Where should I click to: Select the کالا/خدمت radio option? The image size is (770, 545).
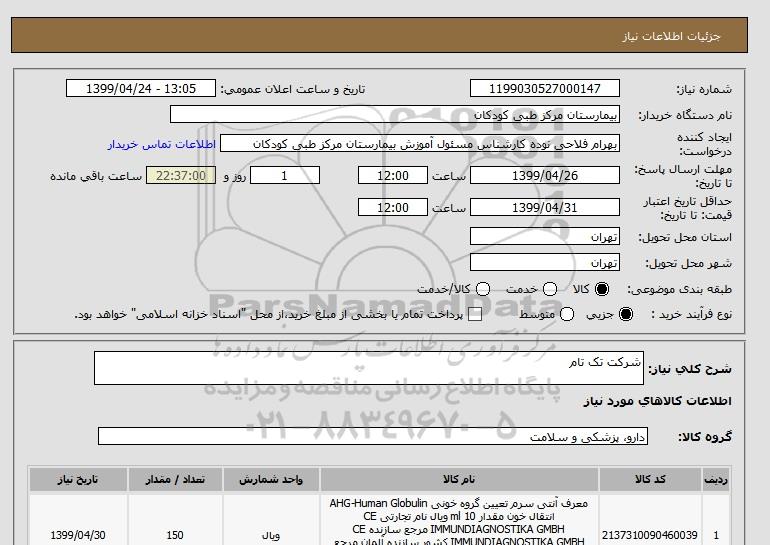coord(483,289)
